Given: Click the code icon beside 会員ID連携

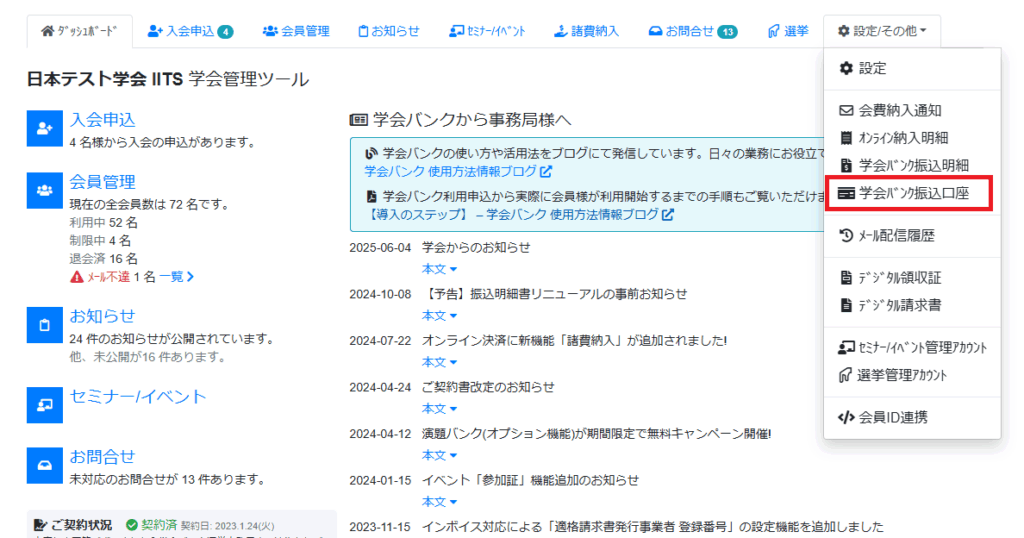Looking at the screenshot, I should [846, 418].
